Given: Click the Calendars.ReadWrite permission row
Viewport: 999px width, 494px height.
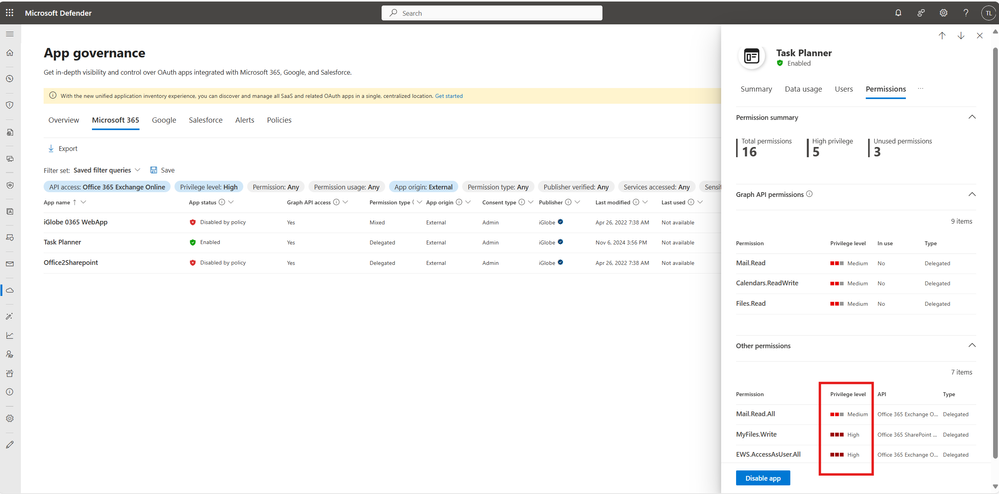Looking at the screenshot, I should pos(856,283).
